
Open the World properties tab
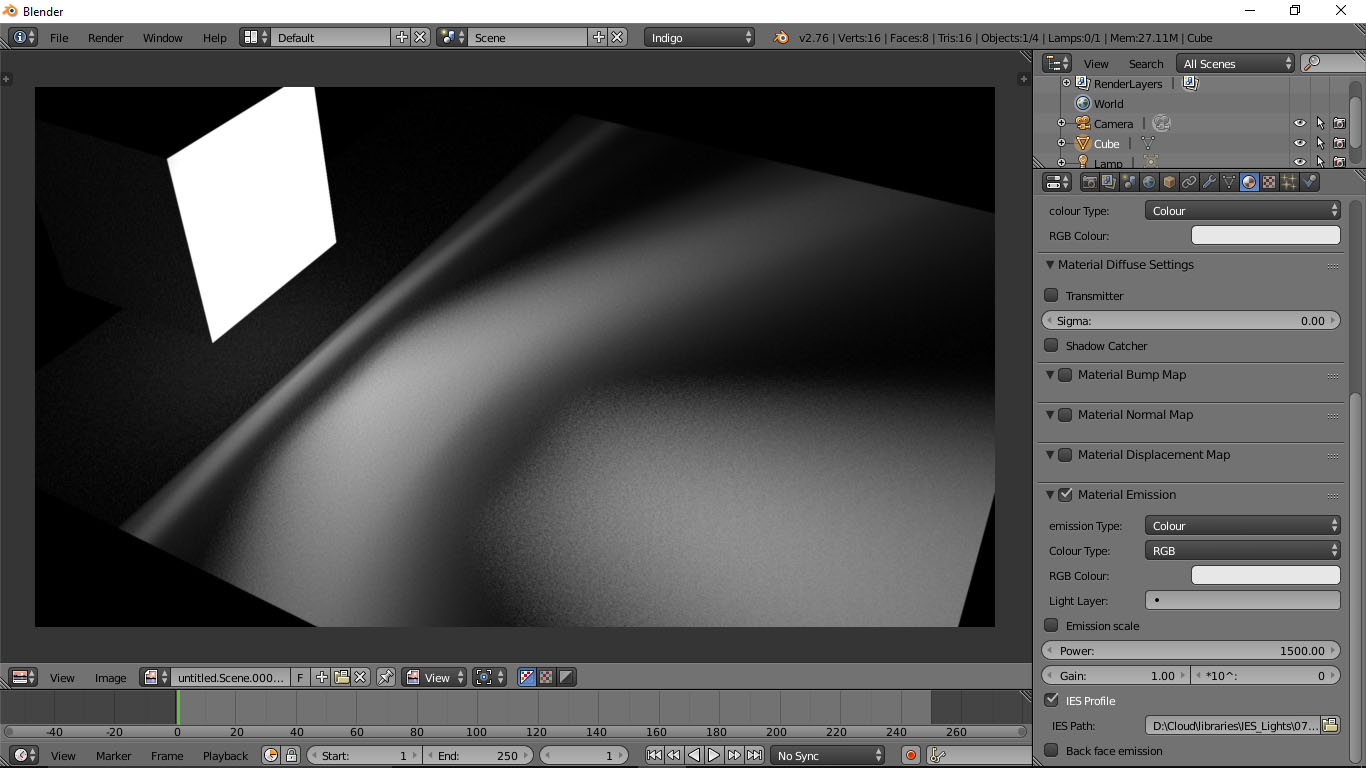click(x=1149, y=182)
